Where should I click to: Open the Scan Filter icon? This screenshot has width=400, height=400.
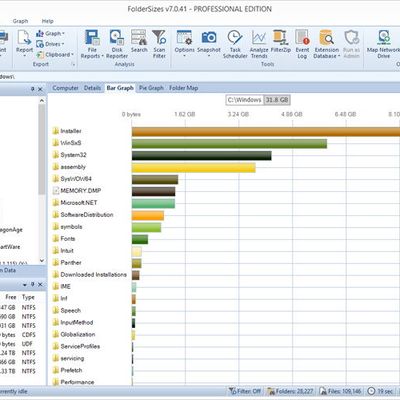pyautogui.click(x=159, y=44)
